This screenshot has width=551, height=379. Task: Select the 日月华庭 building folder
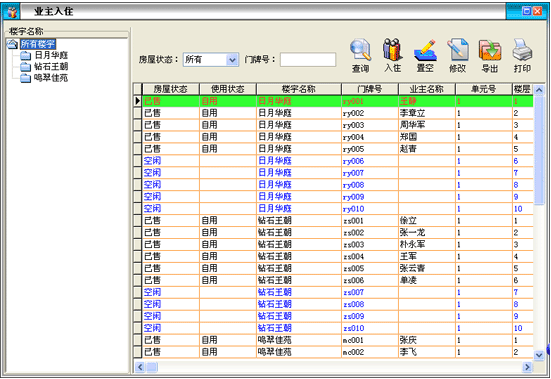point(51,55)
